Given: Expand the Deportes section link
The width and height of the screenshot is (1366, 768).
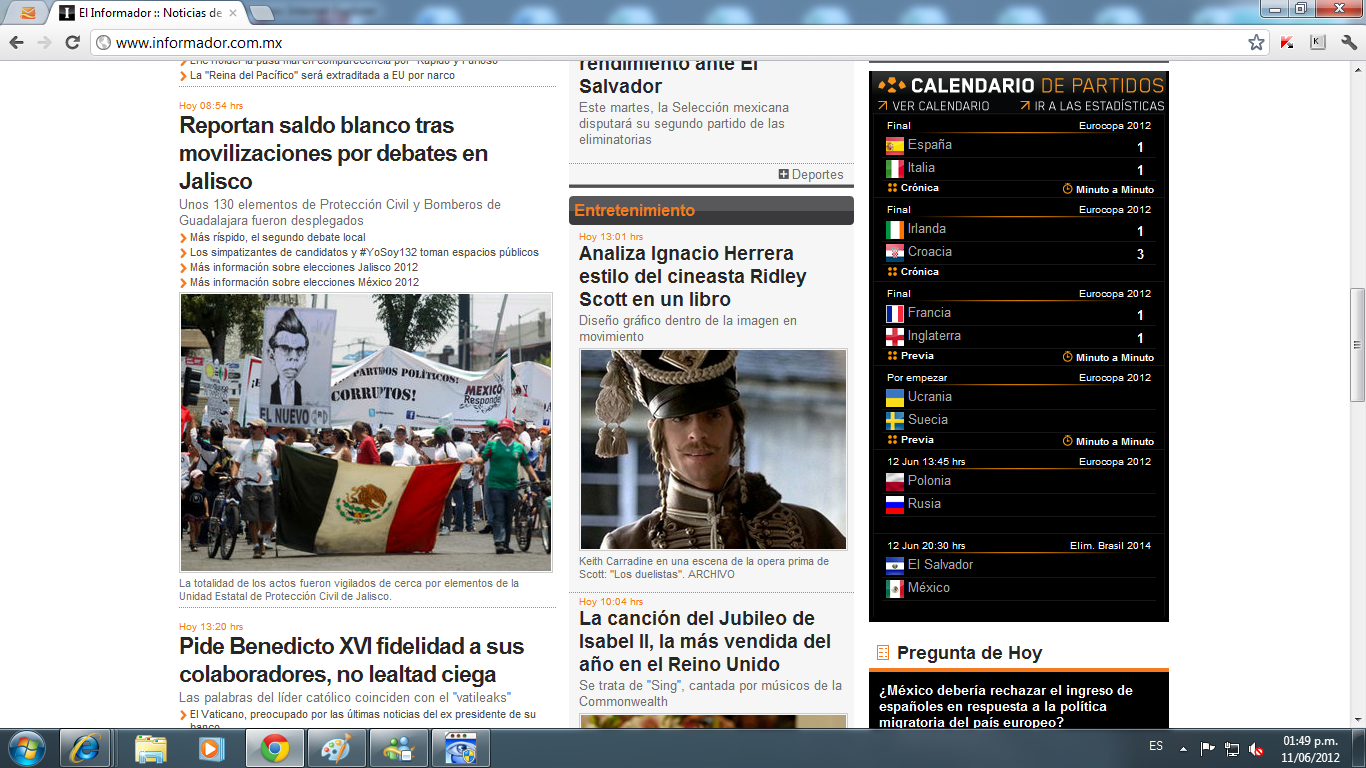Looking at the screenshot, I should [811, 175].
